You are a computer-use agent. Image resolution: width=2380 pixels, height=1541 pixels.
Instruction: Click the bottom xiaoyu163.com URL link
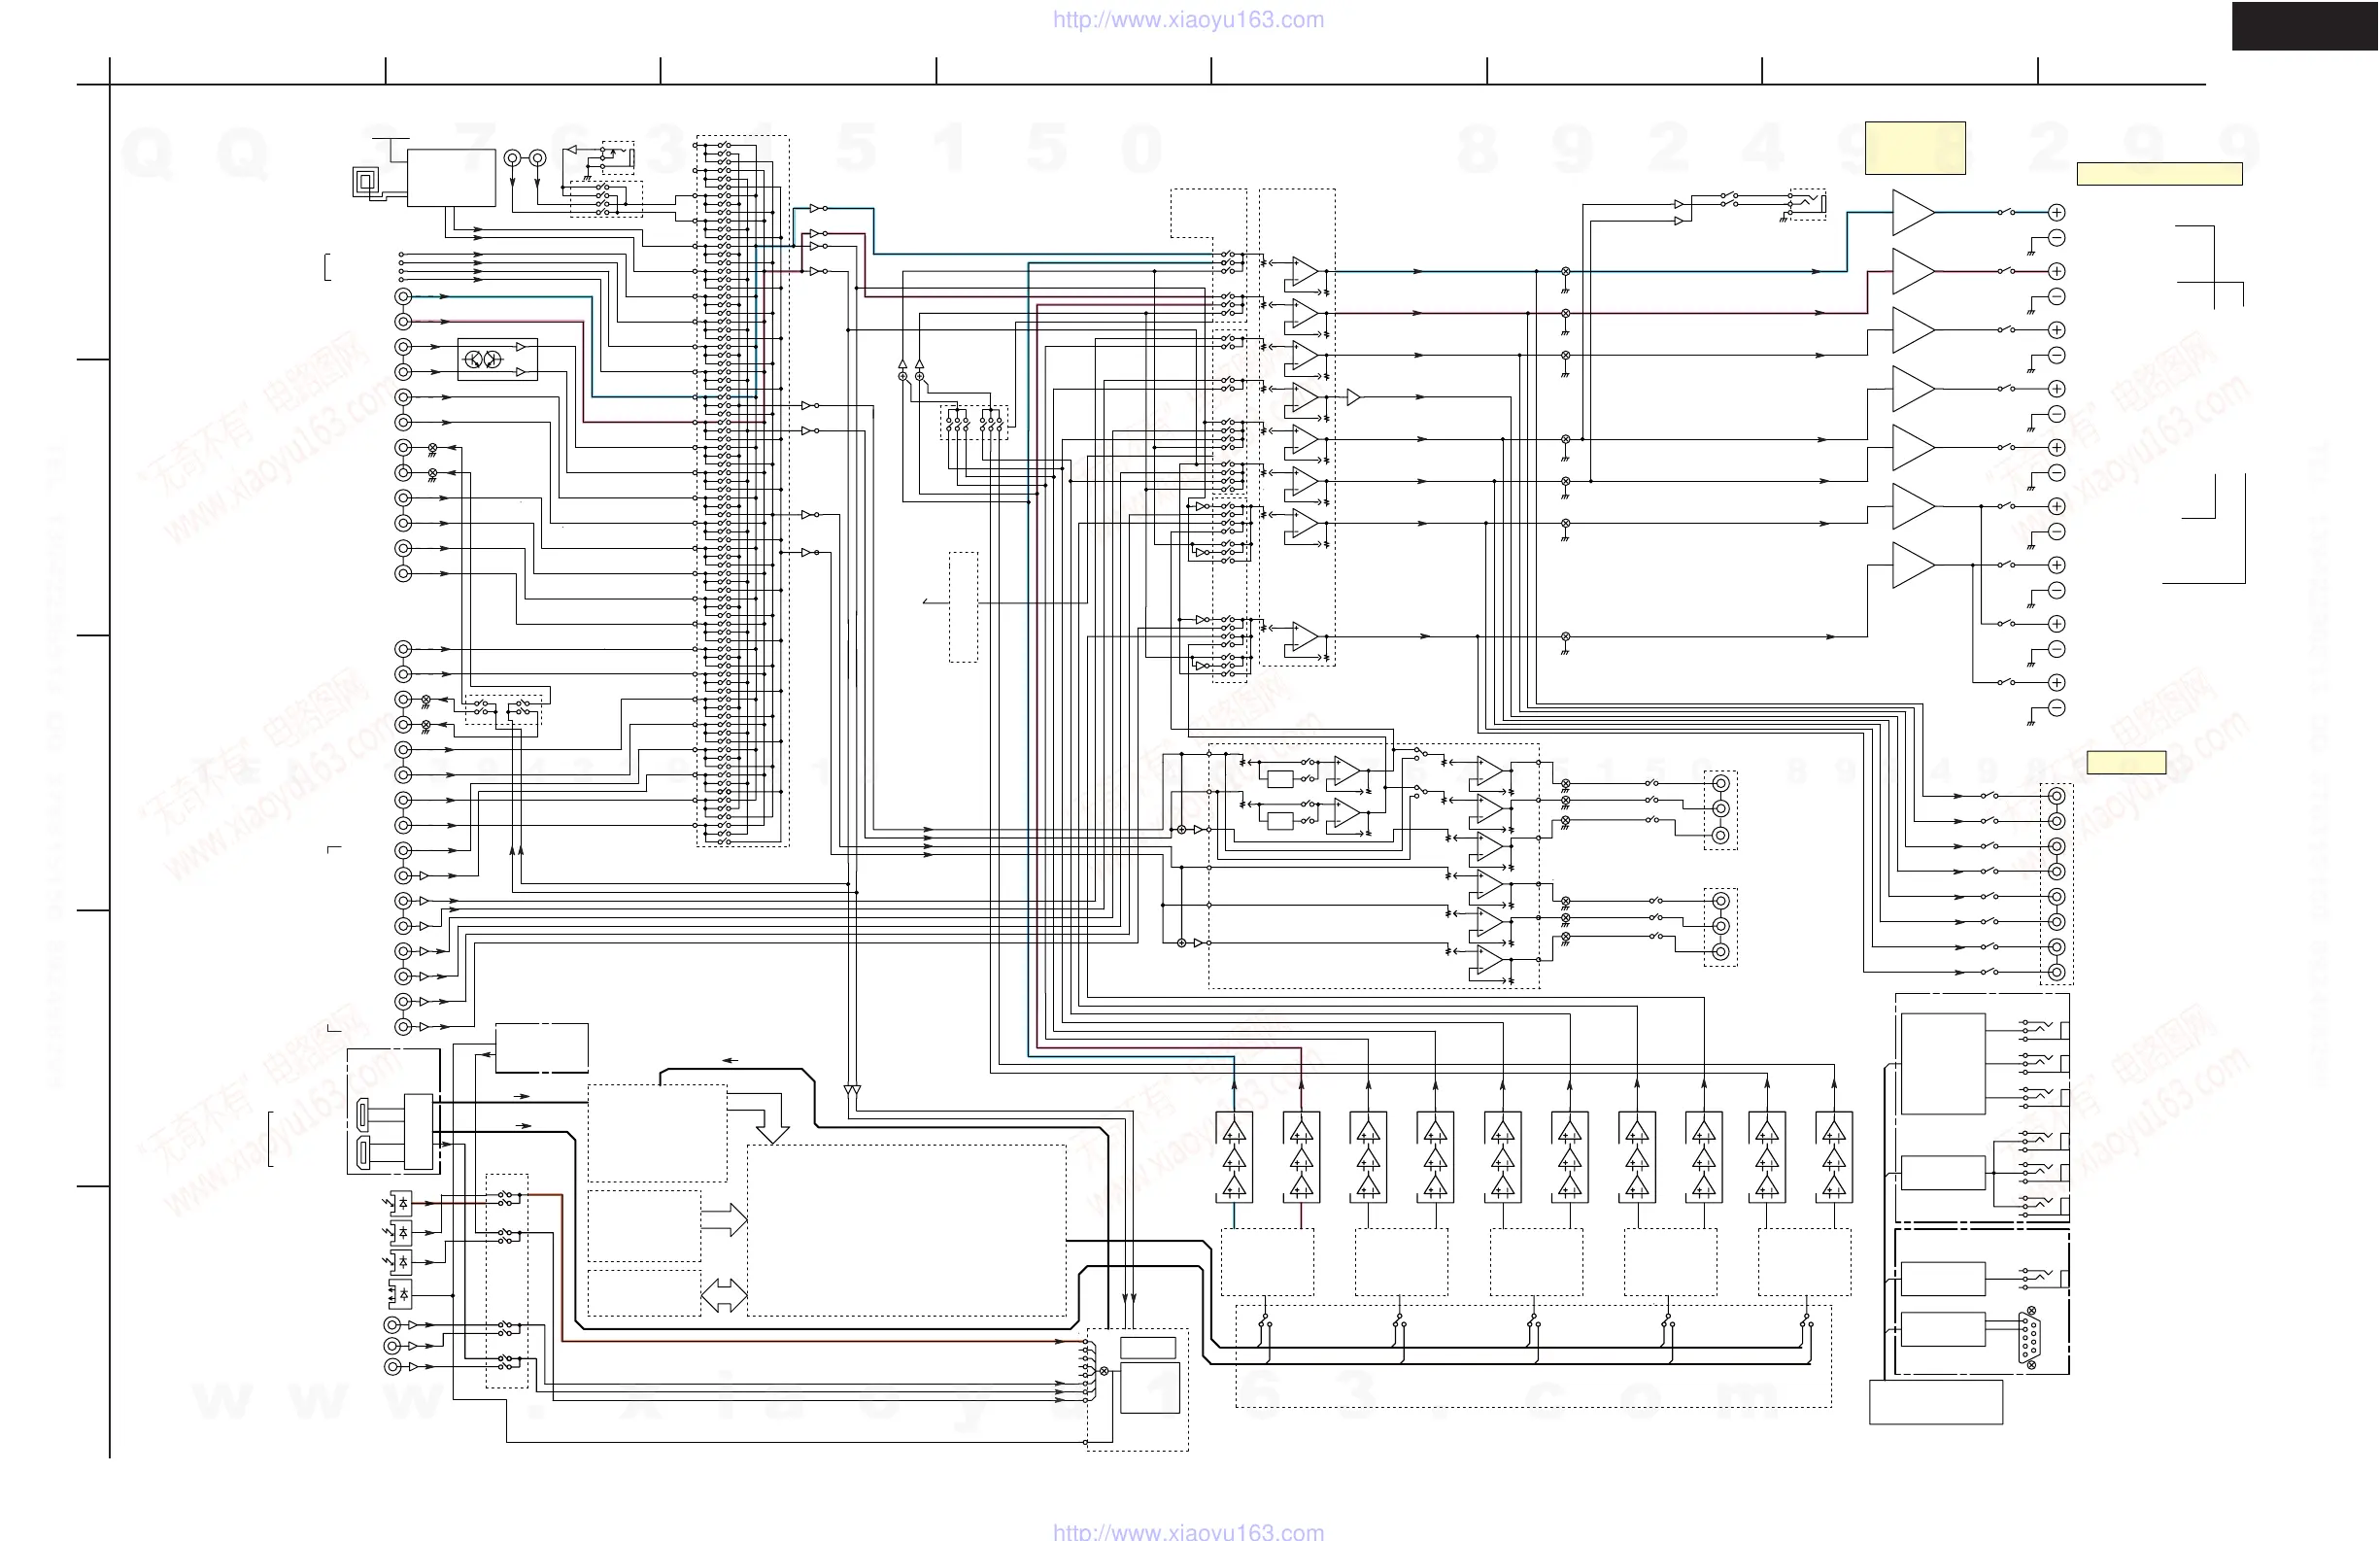tap(1188, 1531)
